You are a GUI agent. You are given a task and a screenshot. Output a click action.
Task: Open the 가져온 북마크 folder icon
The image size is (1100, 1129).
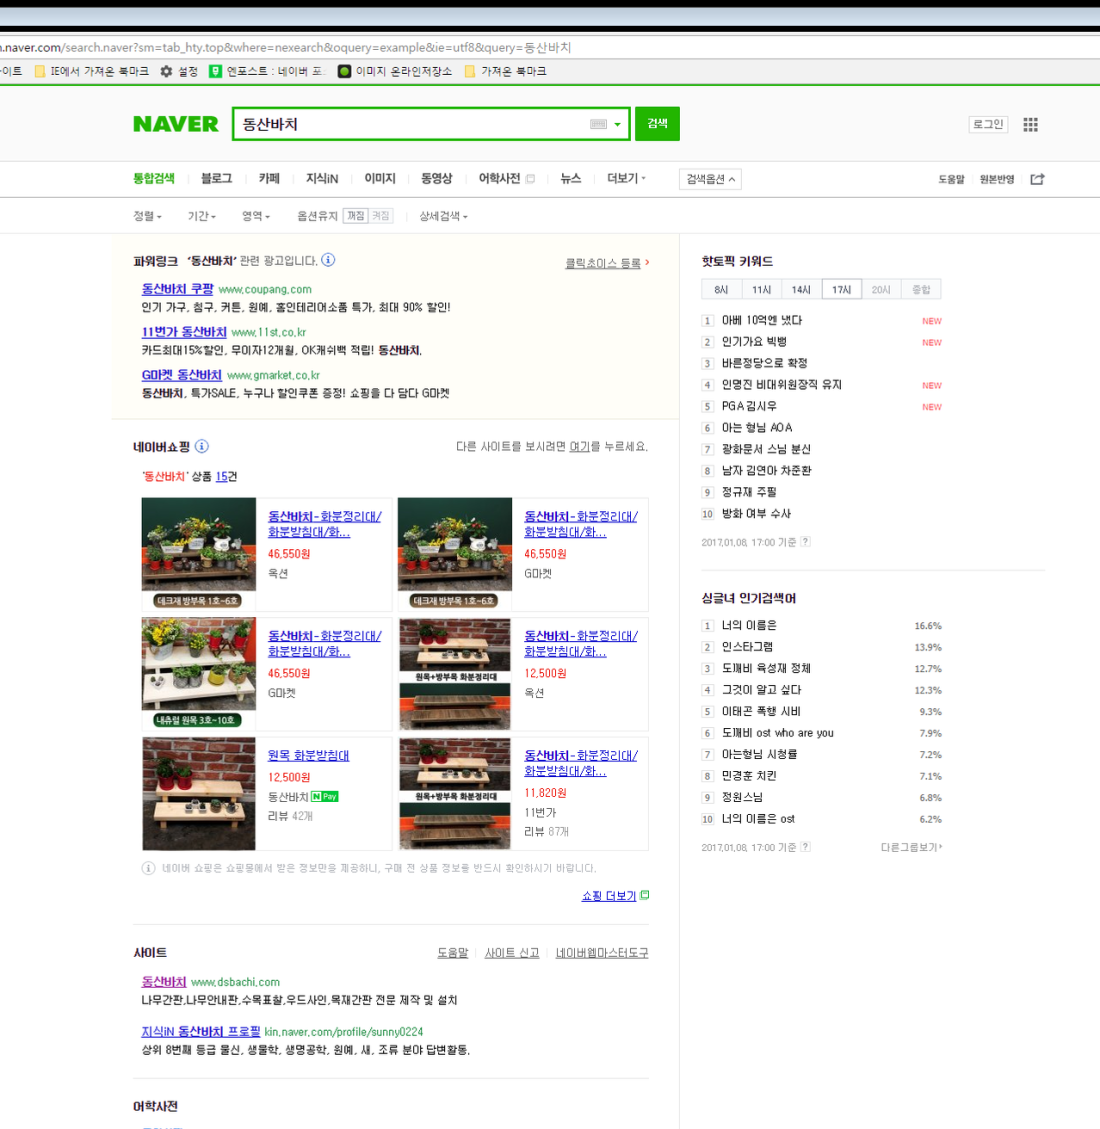470,71
